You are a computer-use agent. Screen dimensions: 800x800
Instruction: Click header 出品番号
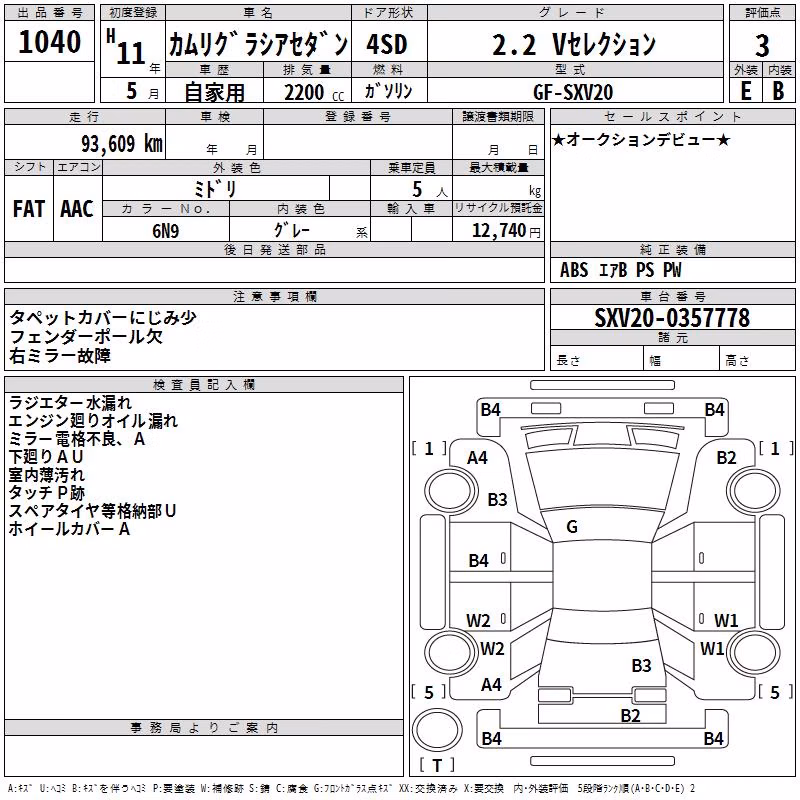pyautogui.click(x=49, y=13)
